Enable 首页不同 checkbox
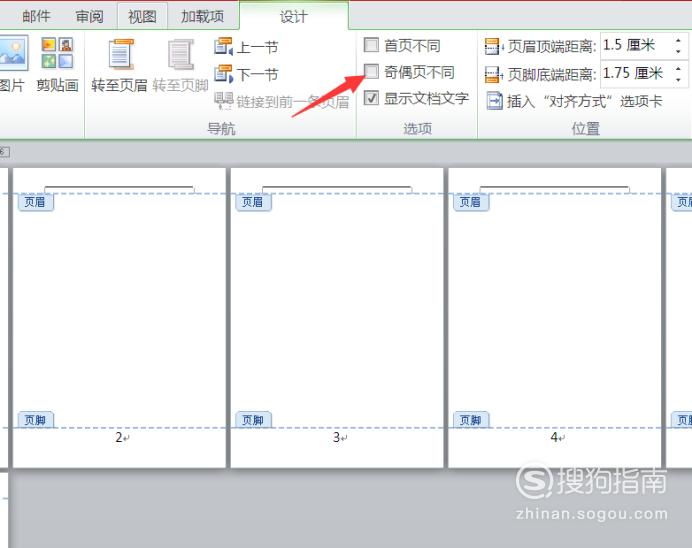The width and height of the screenshot is (692, 548). 371,45
